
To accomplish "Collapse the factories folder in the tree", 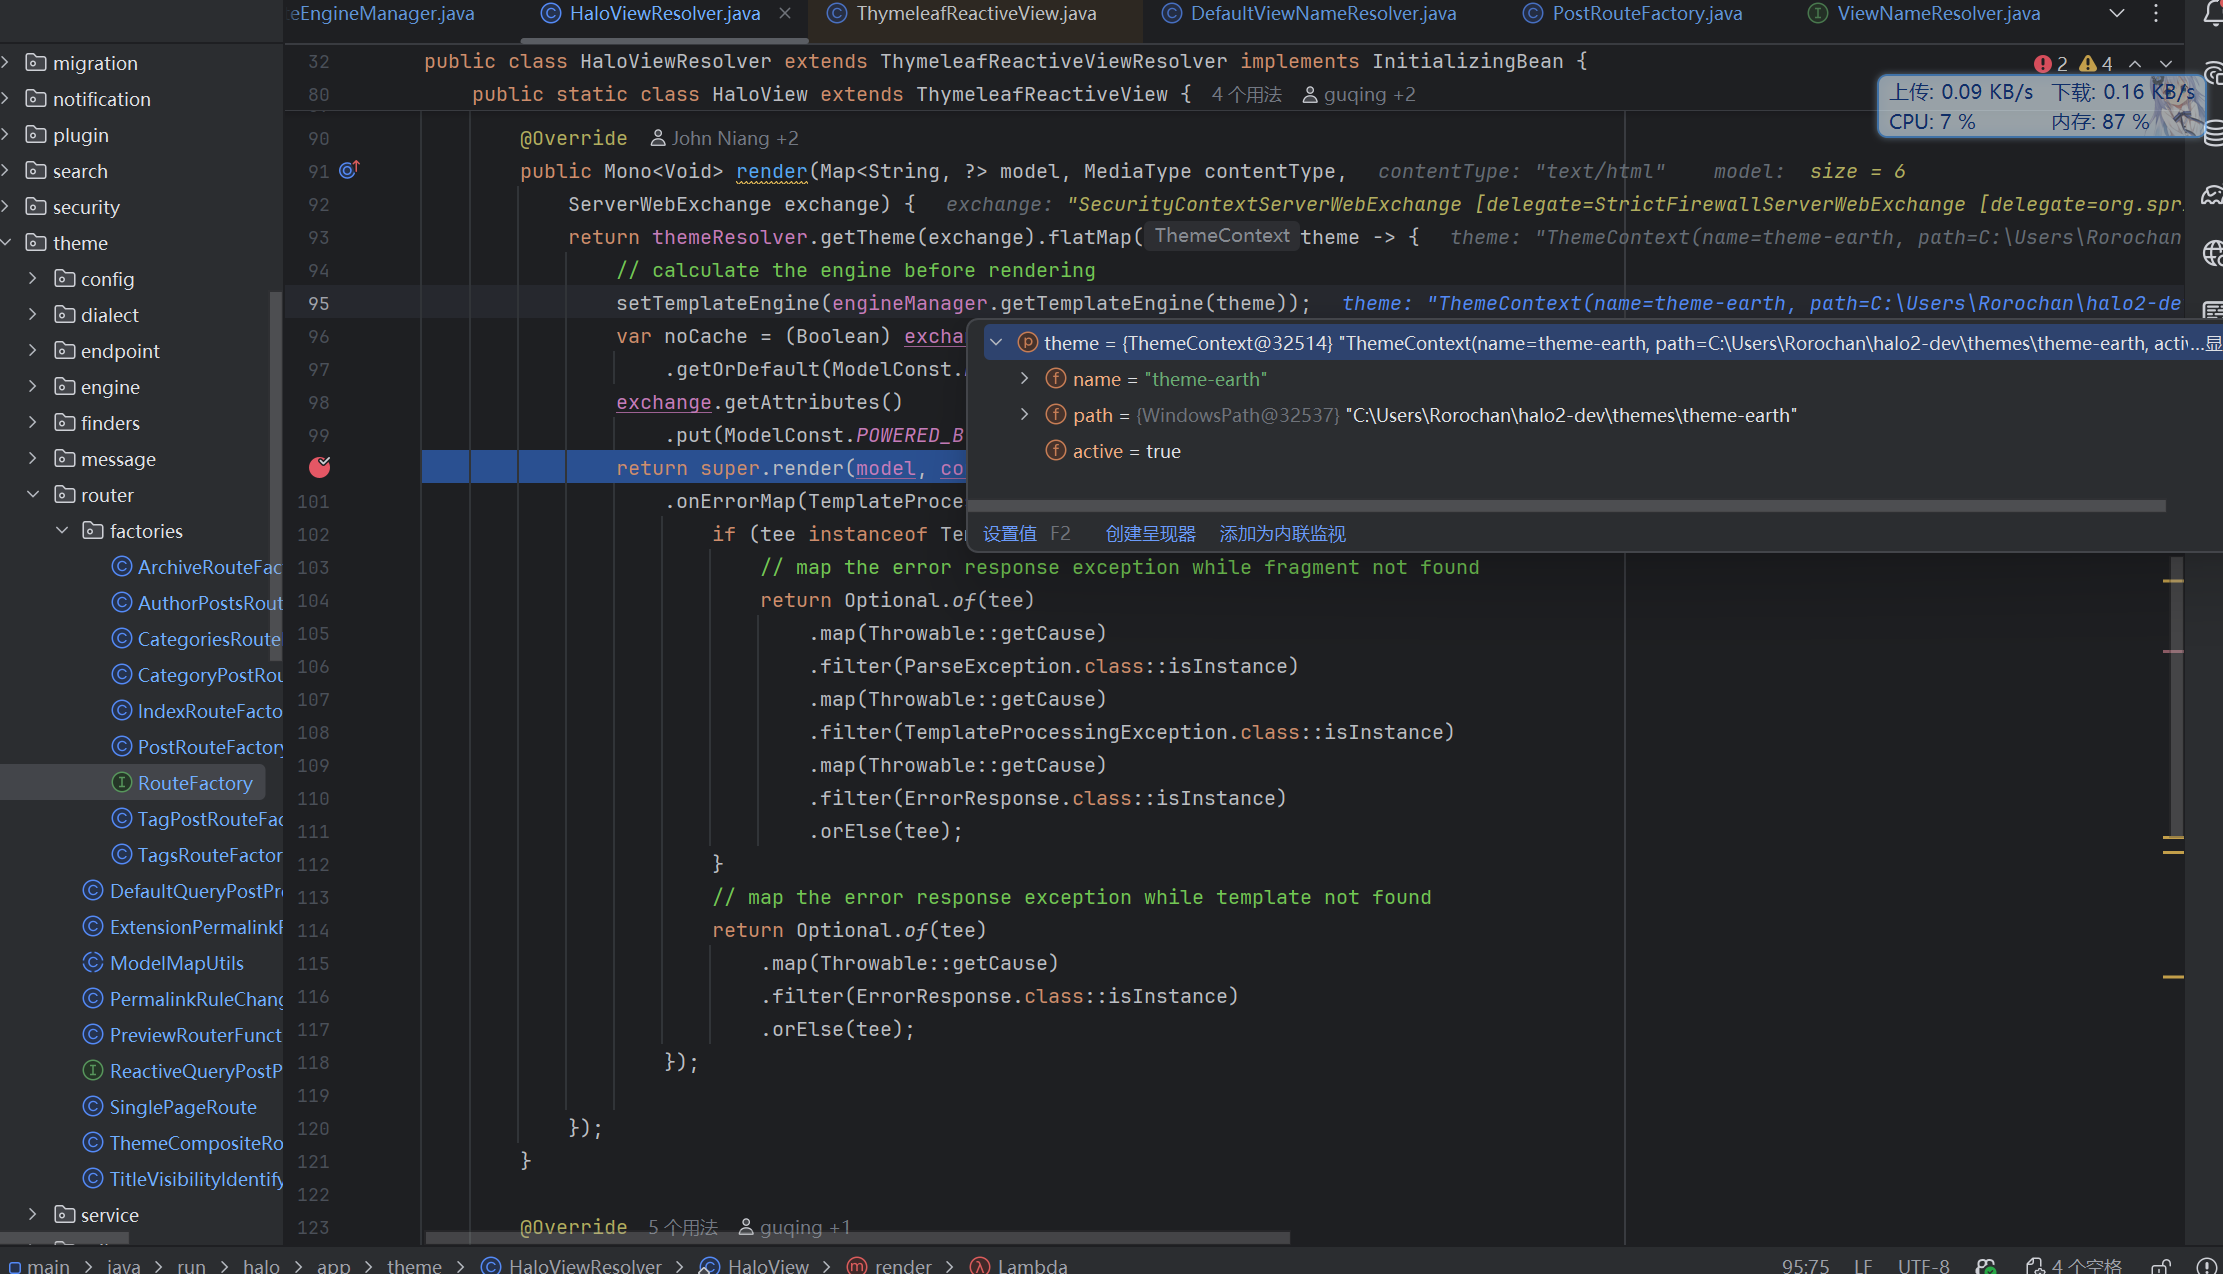I will click(x=62, y=531).
